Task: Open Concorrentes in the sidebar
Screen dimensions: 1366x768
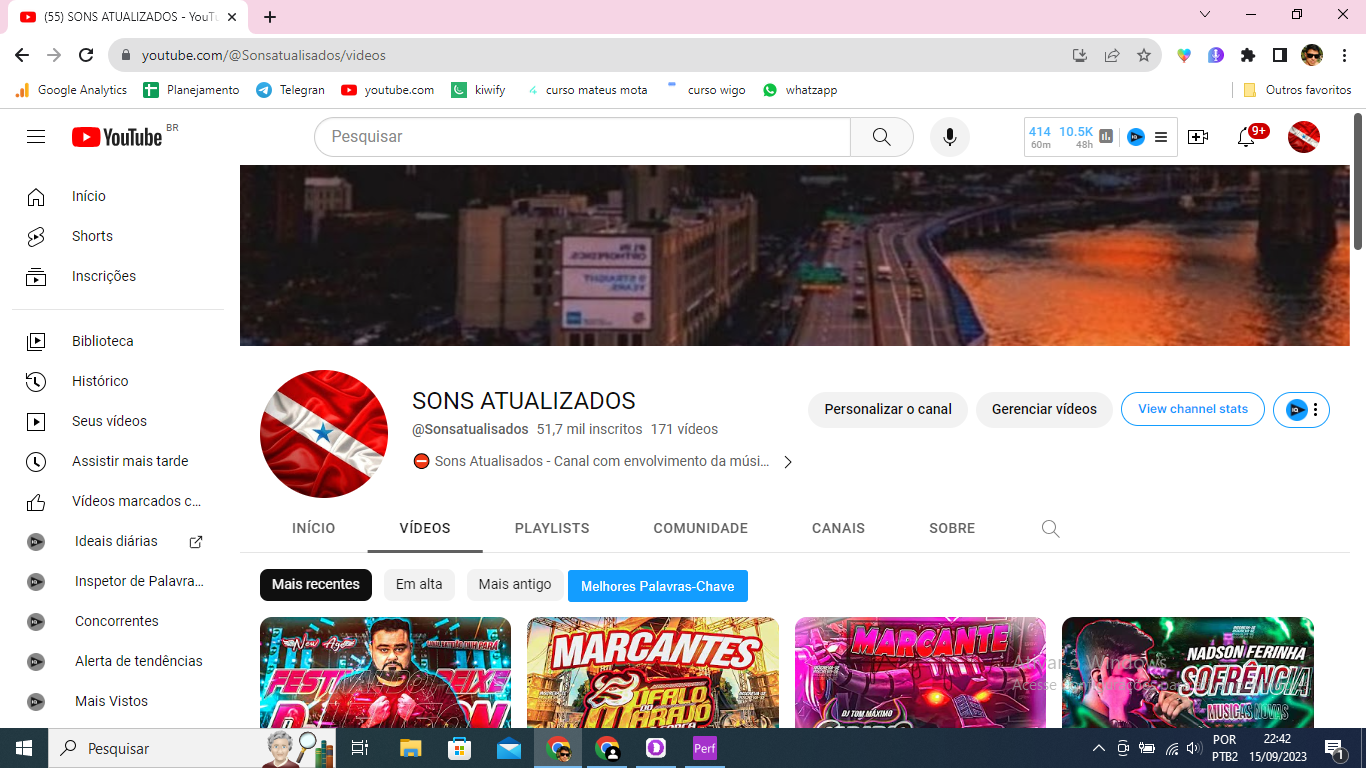Action: (118, 621)
